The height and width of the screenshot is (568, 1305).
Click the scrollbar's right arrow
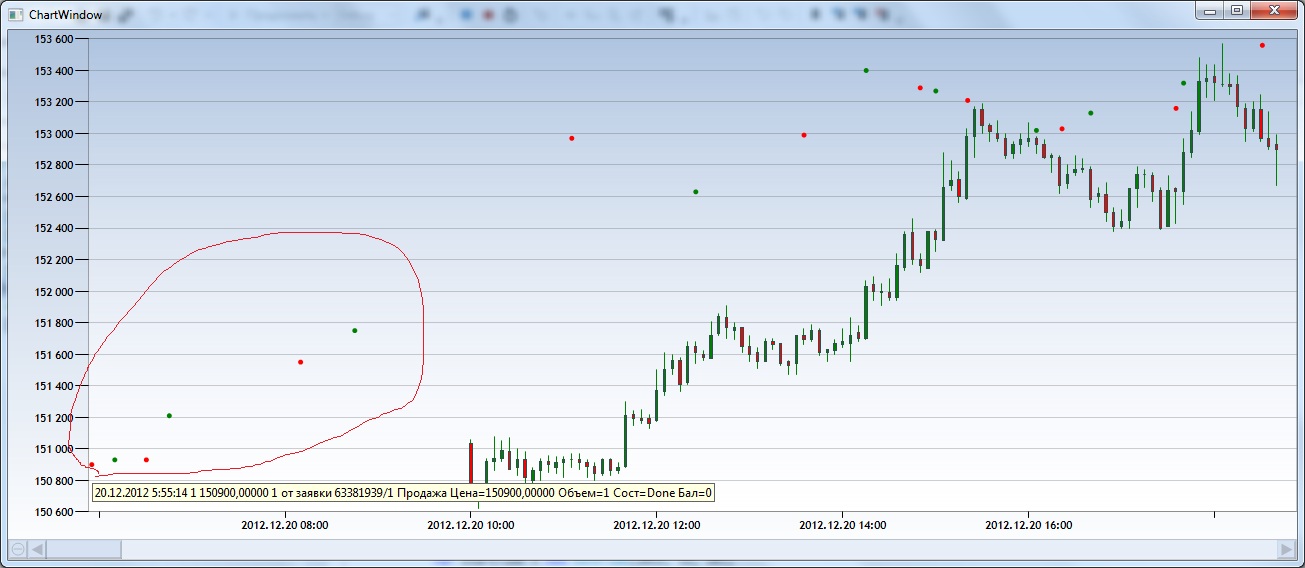[x=1286, y=549]
